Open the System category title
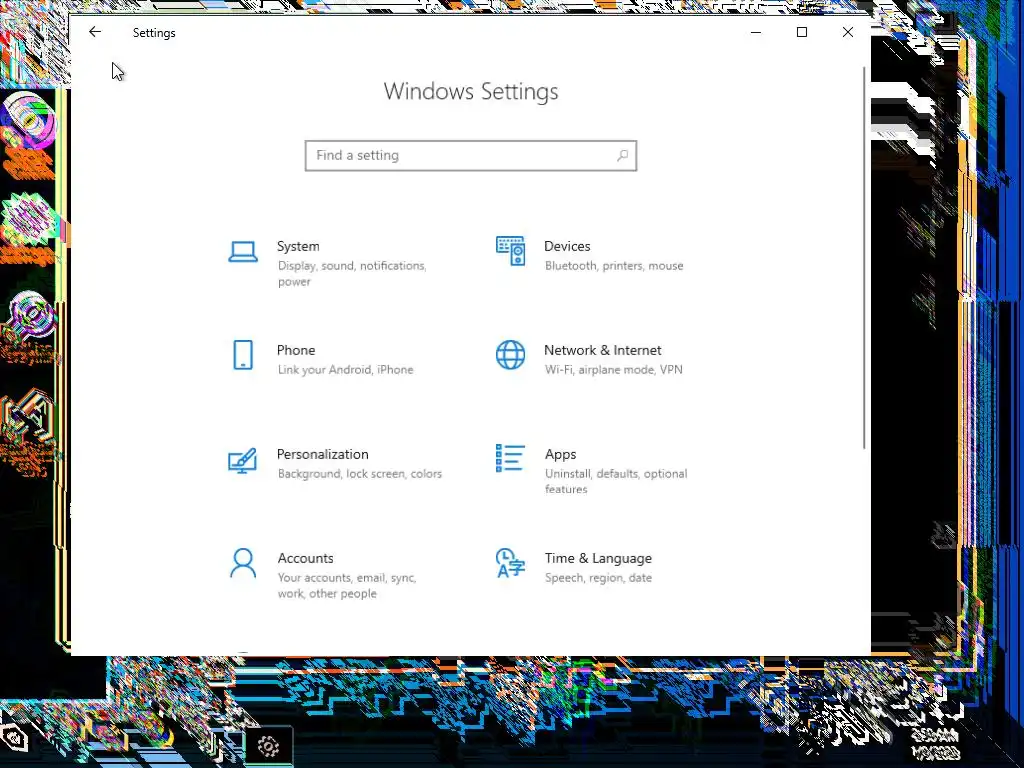 point(298,246)
